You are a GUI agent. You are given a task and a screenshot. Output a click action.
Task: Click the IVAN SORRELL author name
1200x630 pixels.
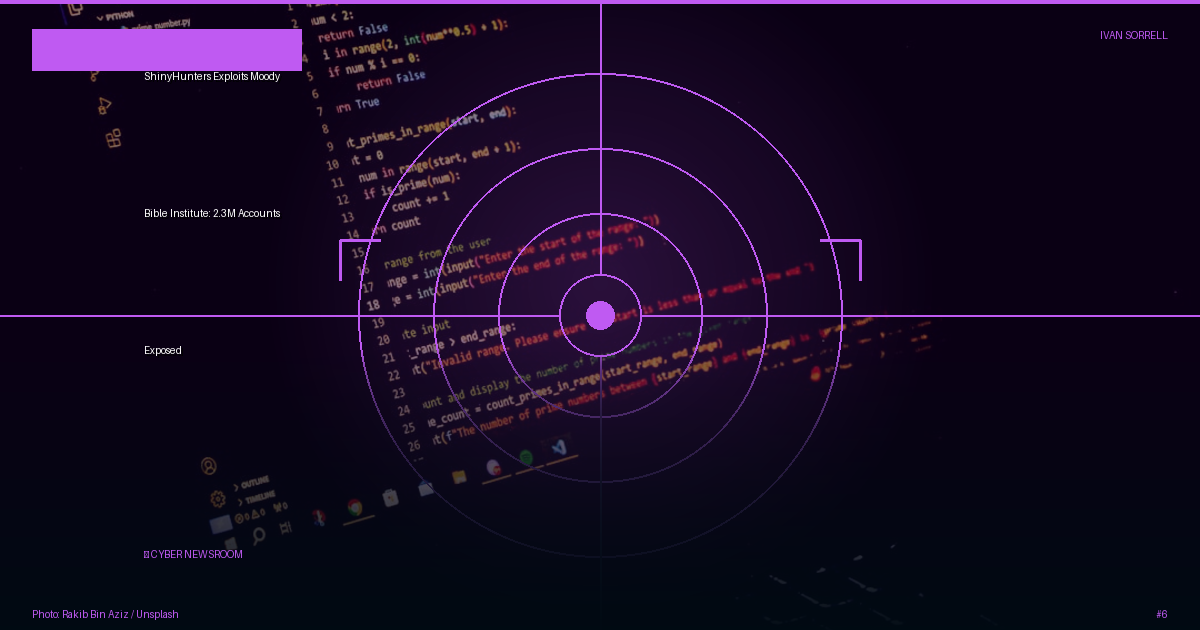click(x=1134, y=35)
